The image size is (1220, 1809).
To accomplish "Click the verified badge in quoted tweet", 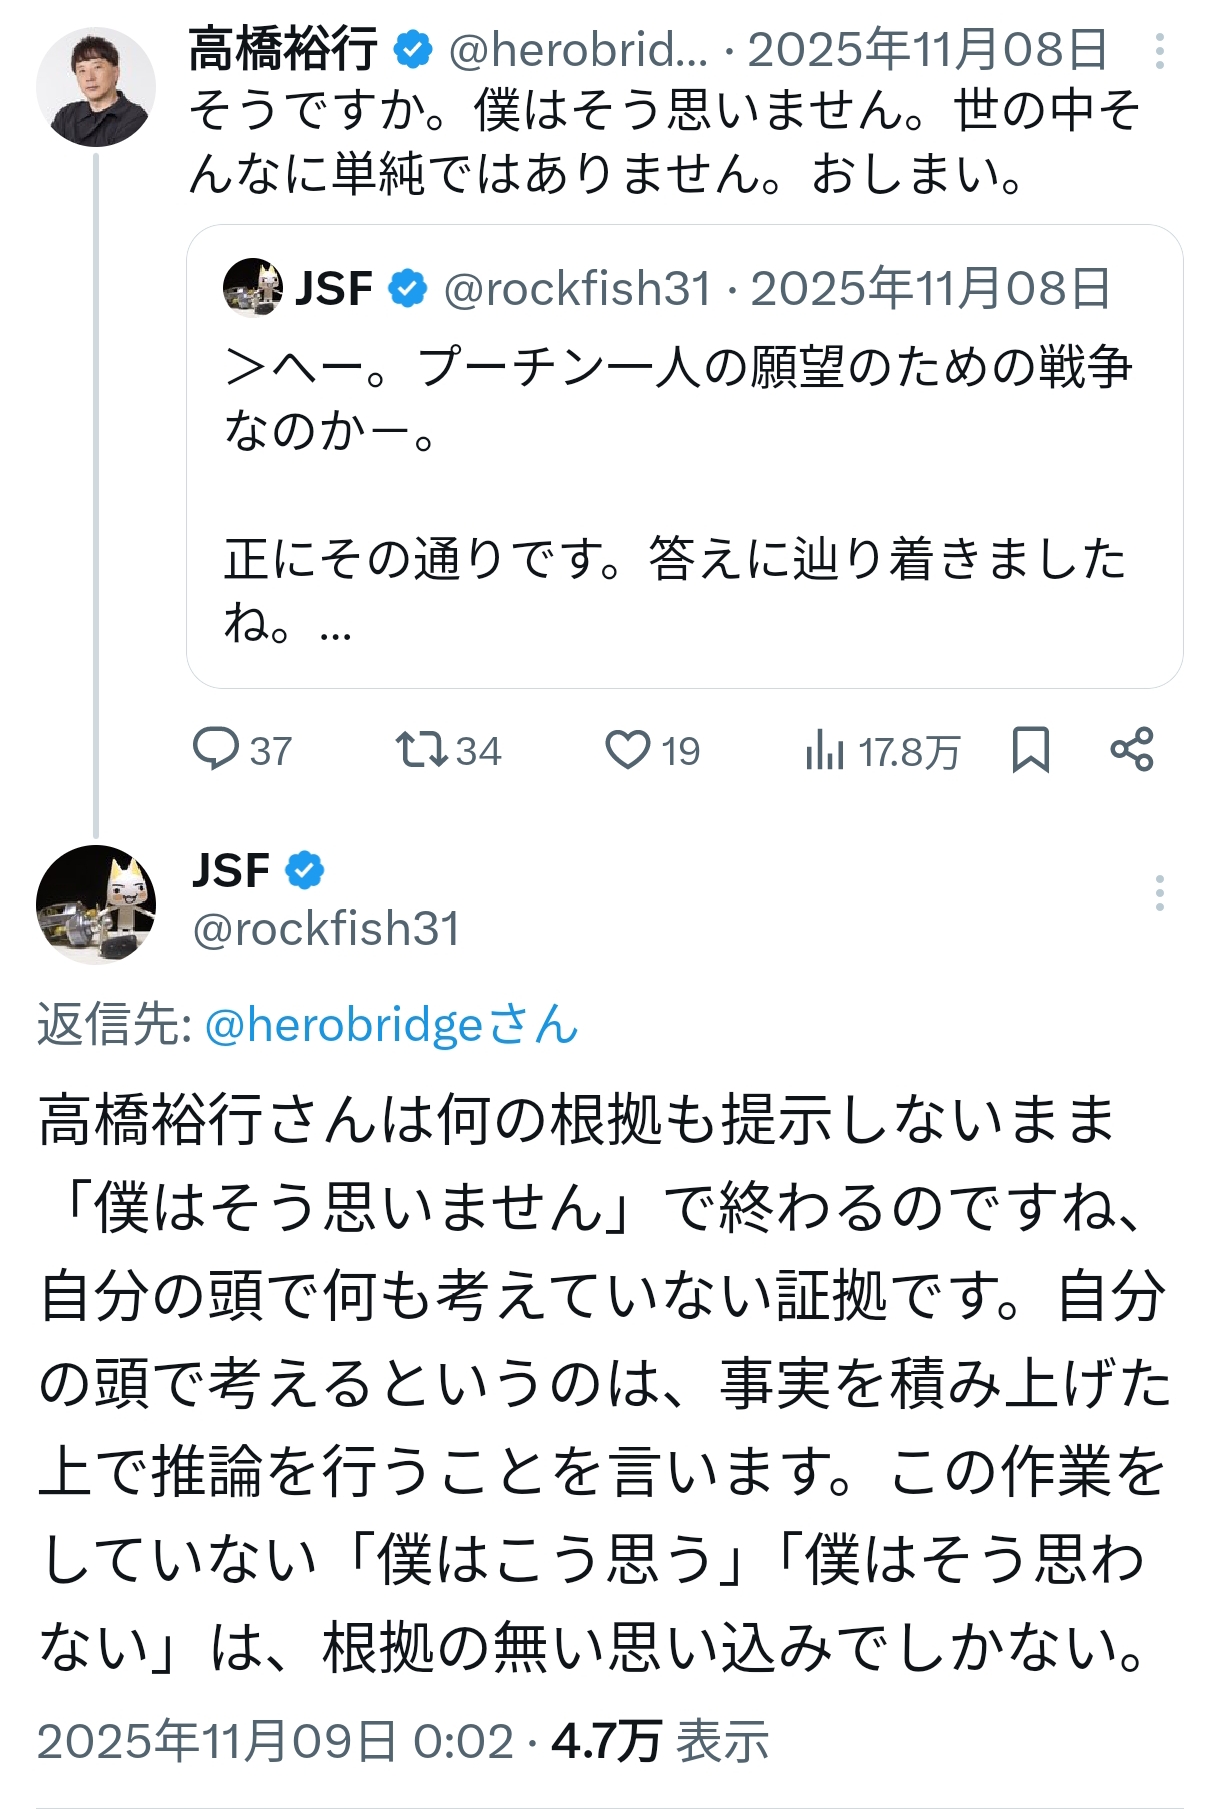I will 407,289.
